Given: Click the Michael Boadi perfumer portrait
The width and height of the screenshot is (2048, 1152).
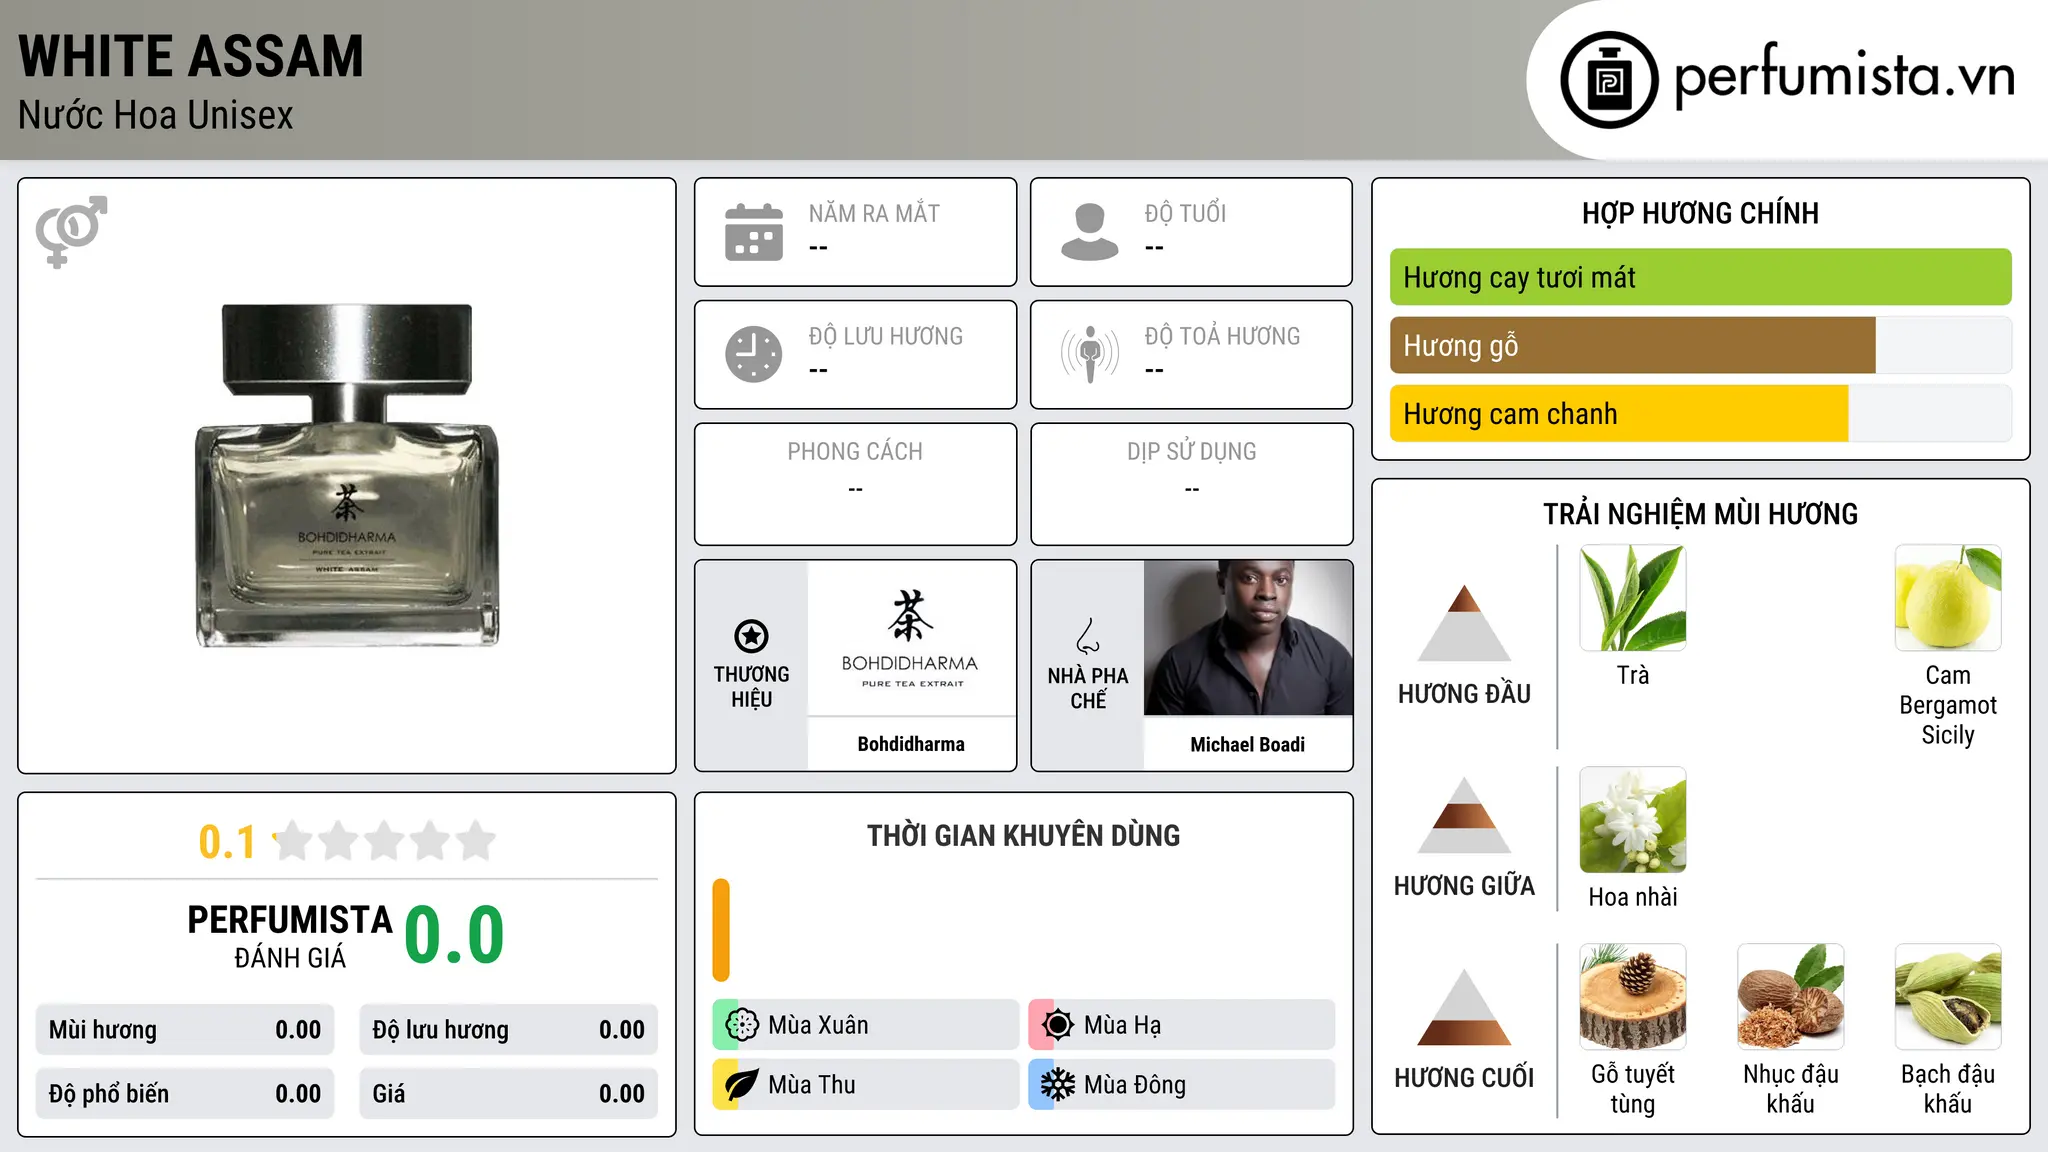Looking at the screenshot, I should [1248, 638].
